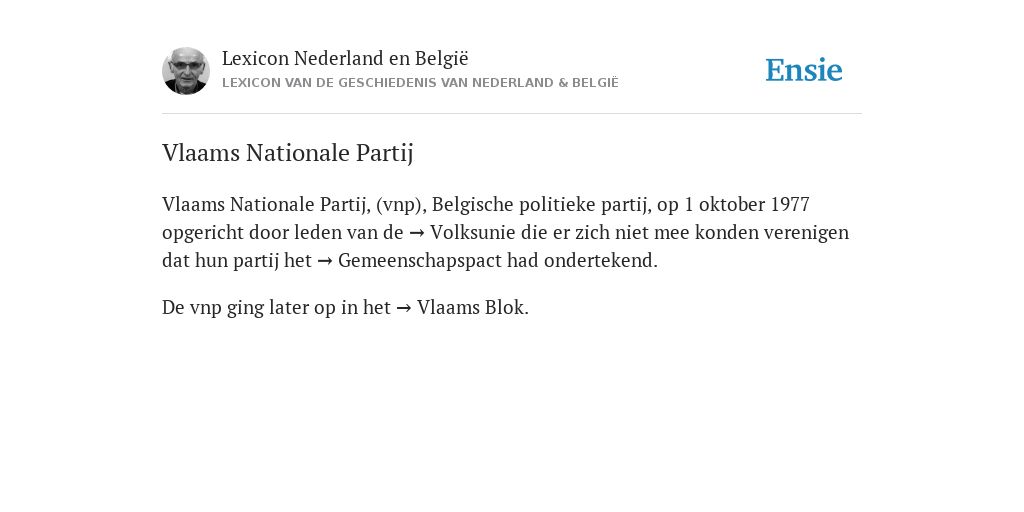The width and height of the screenshot is (1024, 512).
Task: Select the Vlaams Nationale Partij heading
Action: tap(287, 153)
